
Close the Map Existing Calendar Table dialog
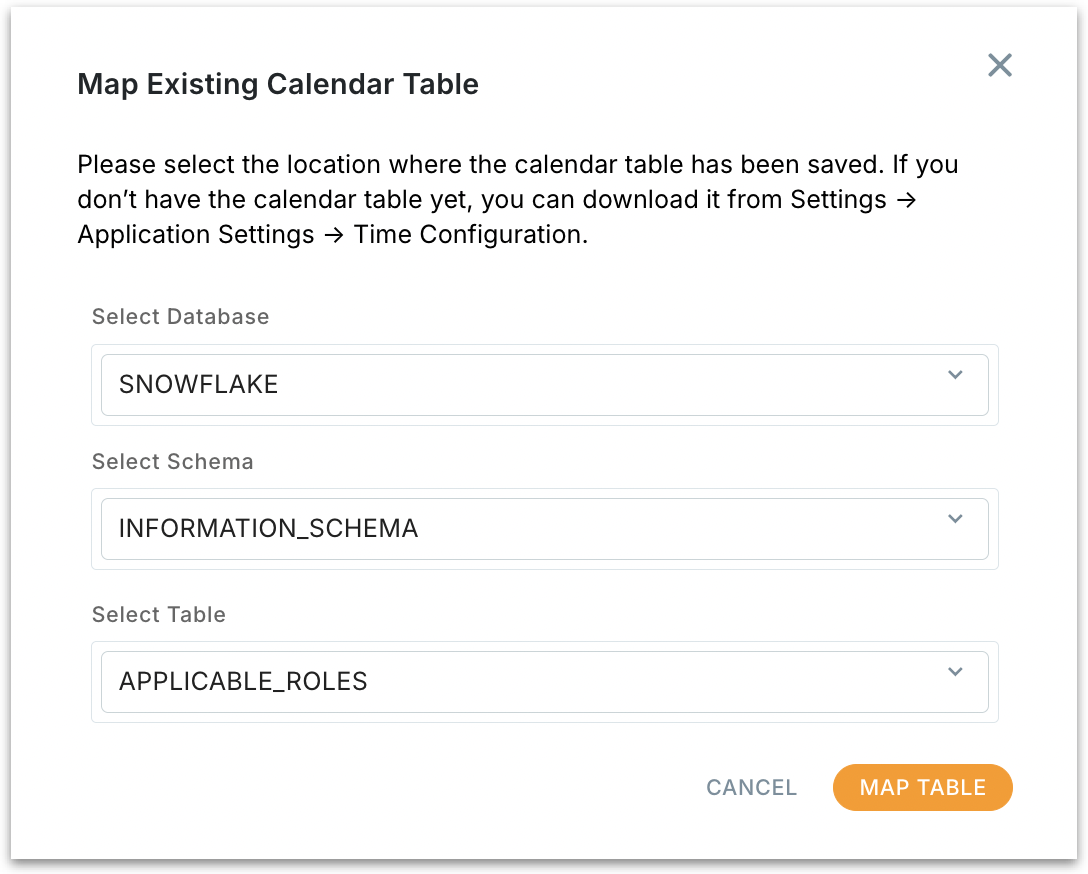click(x=1000, y=66)
